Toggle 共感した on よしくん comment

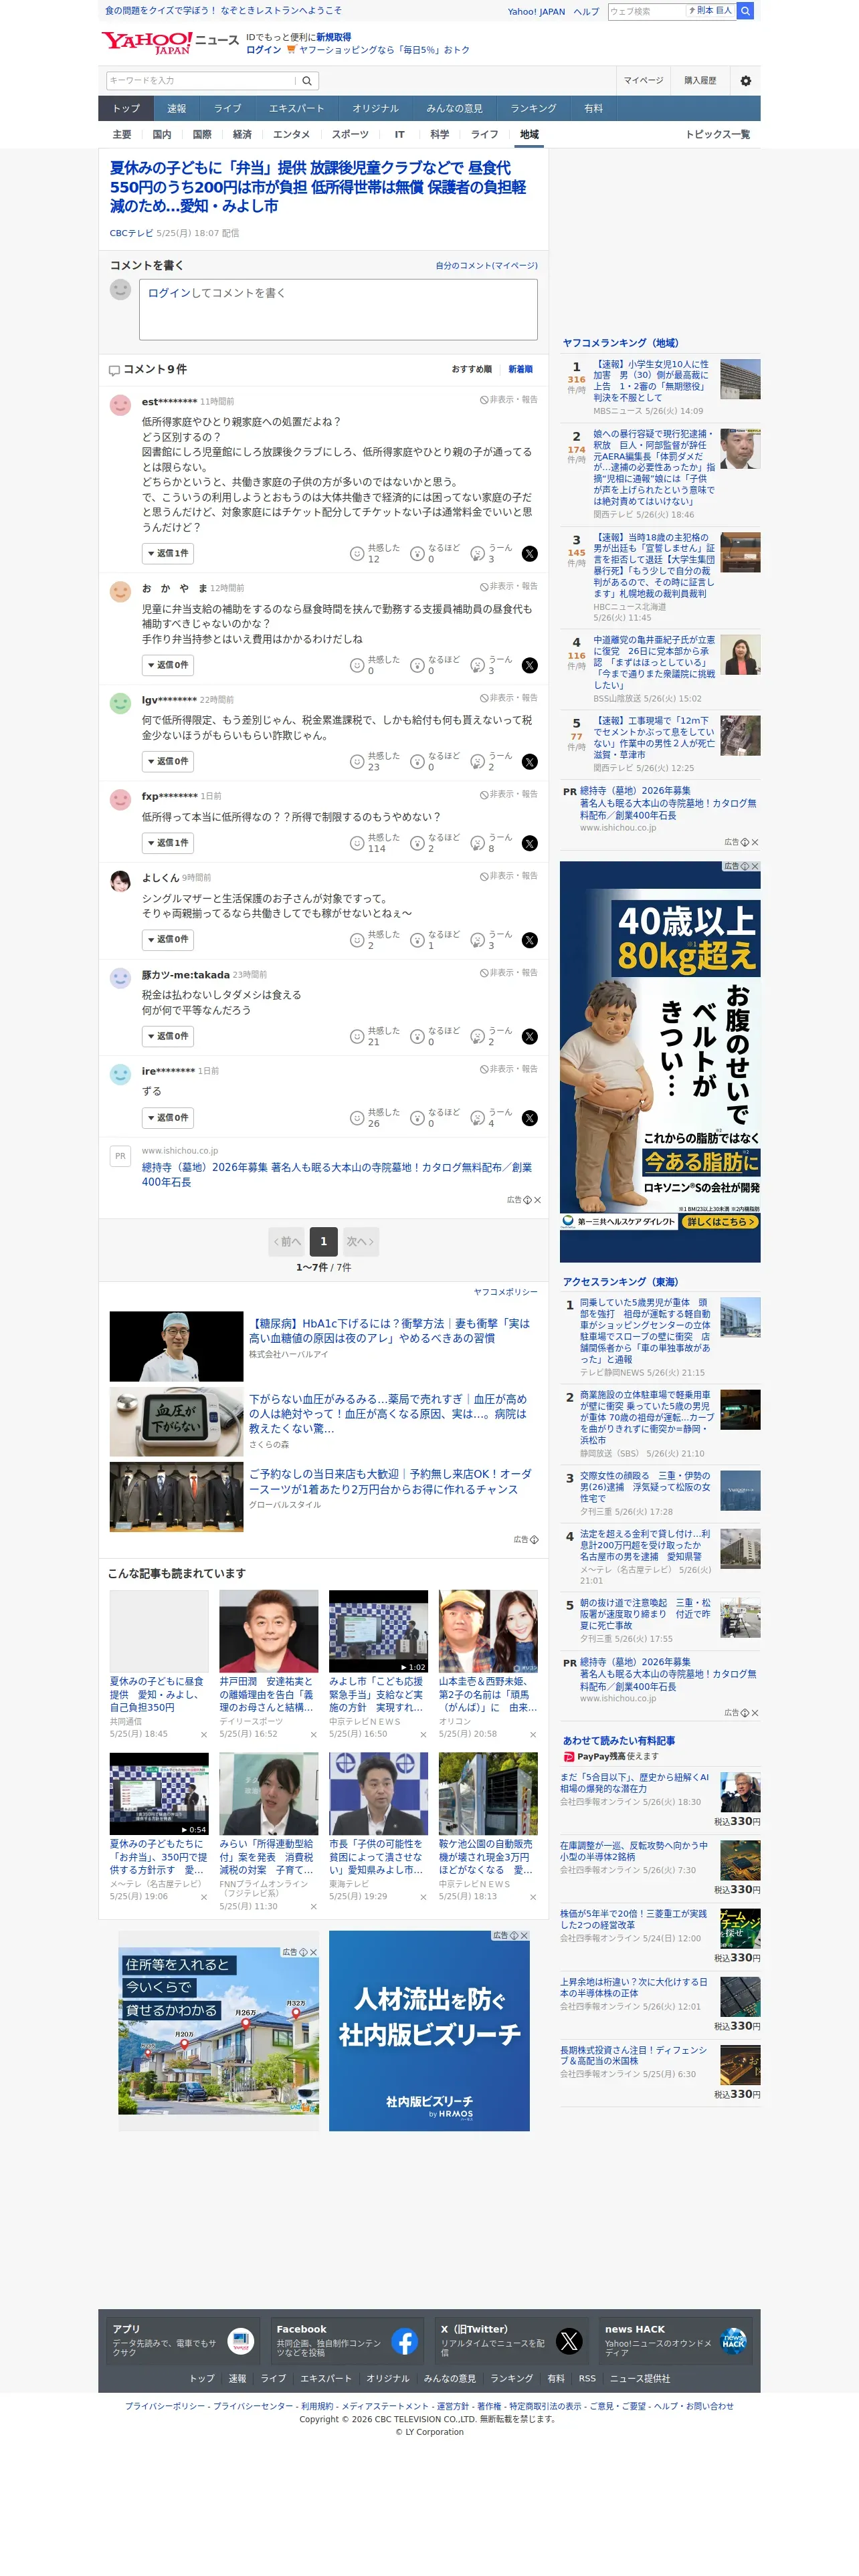tap(357, 940)
